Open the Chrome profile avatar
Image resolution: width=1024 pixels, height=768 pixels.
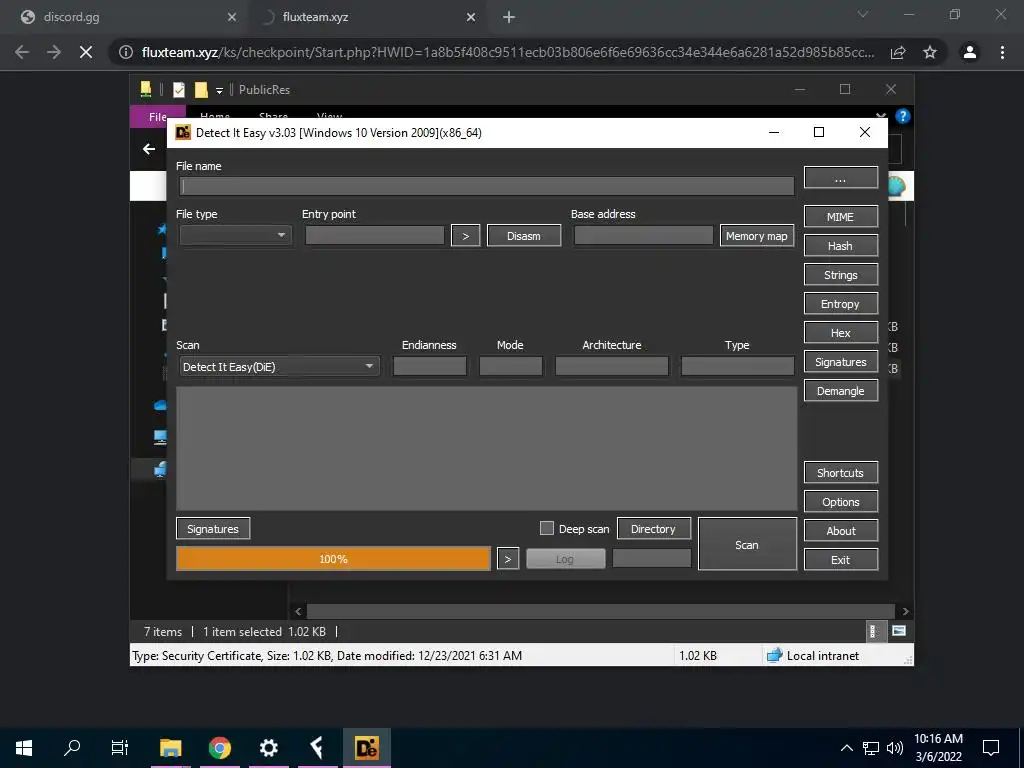[970, 52]
